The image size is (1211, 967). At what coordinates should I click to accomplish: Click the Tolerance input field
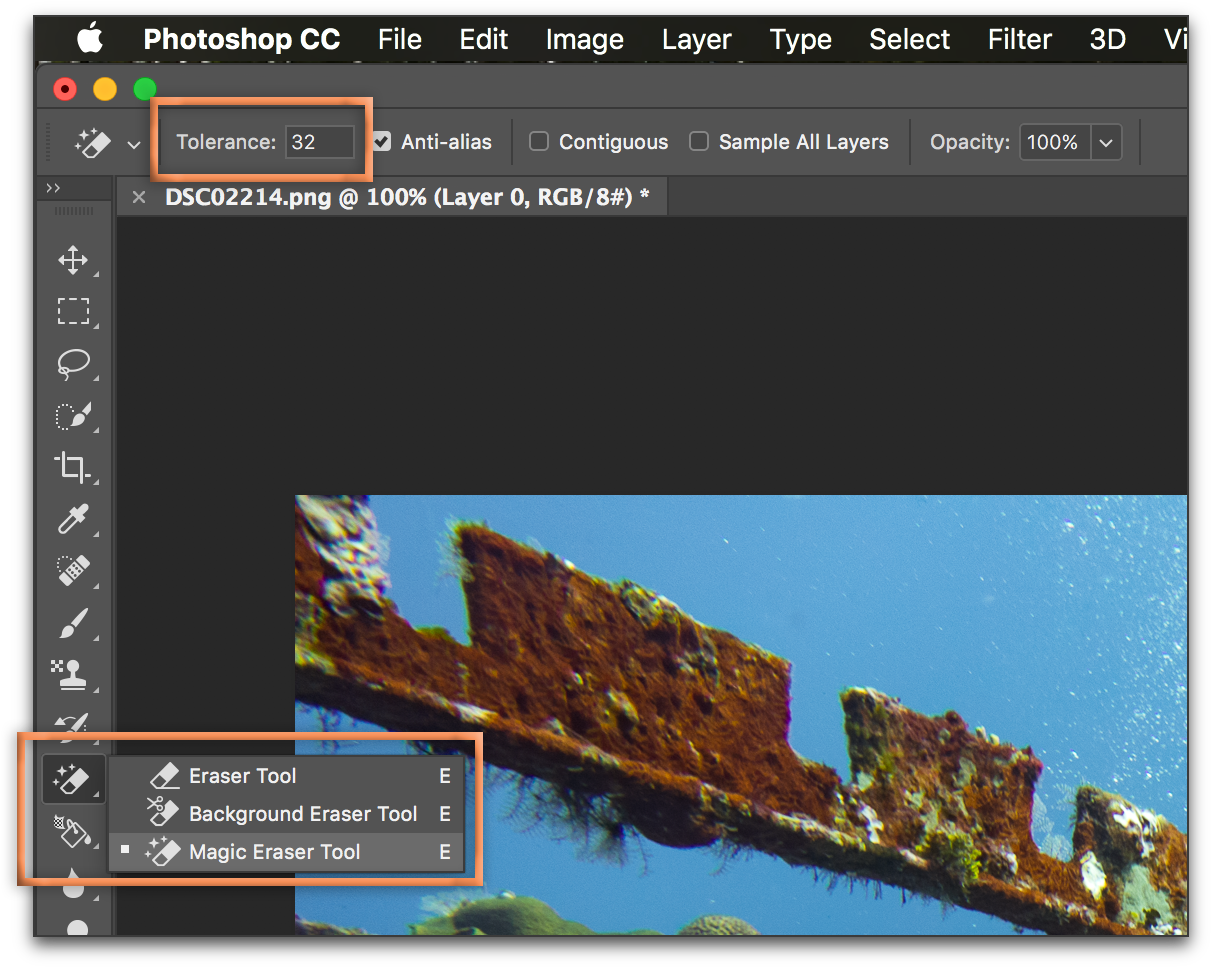[x=320, y=142]
